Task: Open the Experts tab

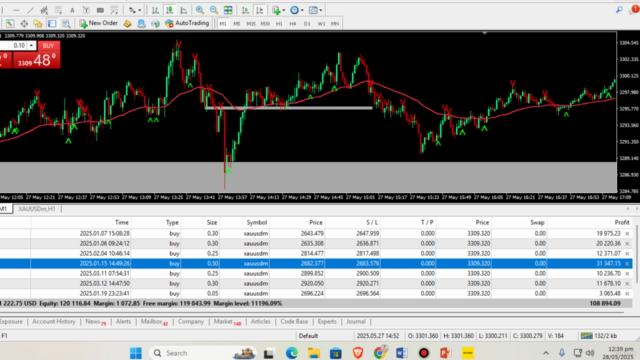Action: click(327, 322)
